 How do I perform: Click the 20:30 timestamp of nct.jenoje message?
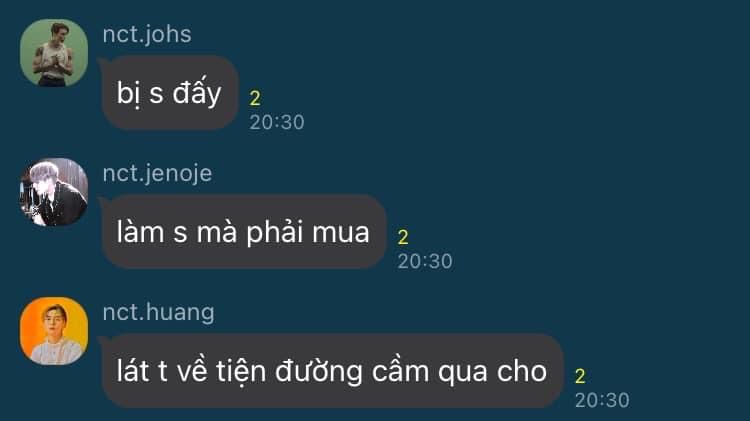pos(425,261)
